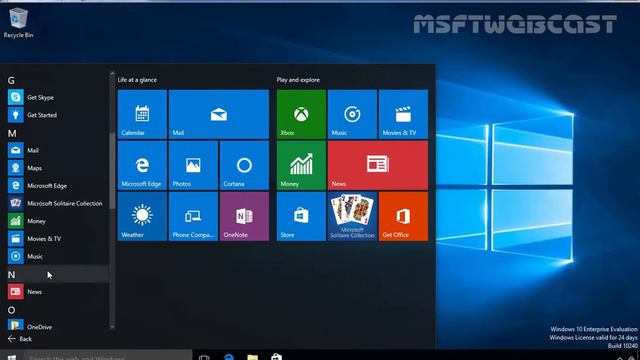This screenshot has height=360, width=640.
Task: Open the Phone Companion tile
Action: pyautogui.click(x=193, y=216)
